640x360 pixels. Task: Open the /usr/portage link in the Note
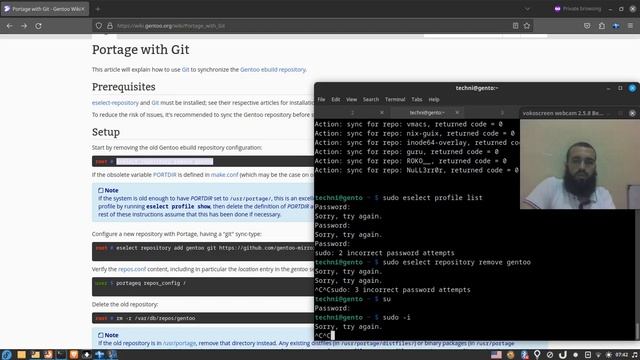tap(179, 343)
